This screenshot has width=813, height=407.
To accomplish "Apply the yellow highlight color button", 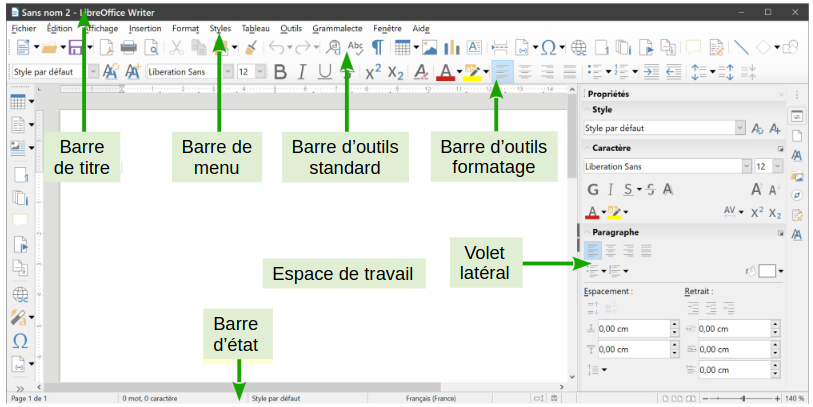I will (x=472, y=72).
